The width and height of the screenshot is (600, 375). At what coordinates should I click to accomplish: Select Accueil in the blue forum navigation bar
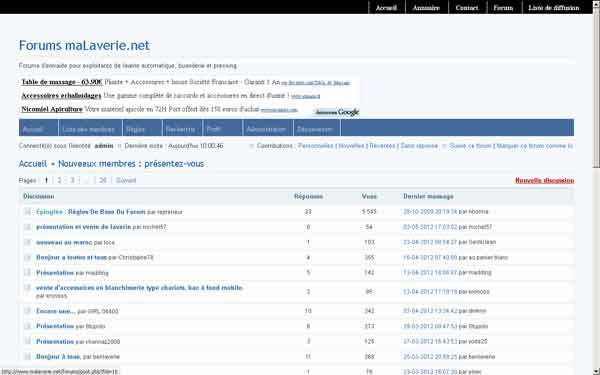pyautogui.click(x=33, y=129)
